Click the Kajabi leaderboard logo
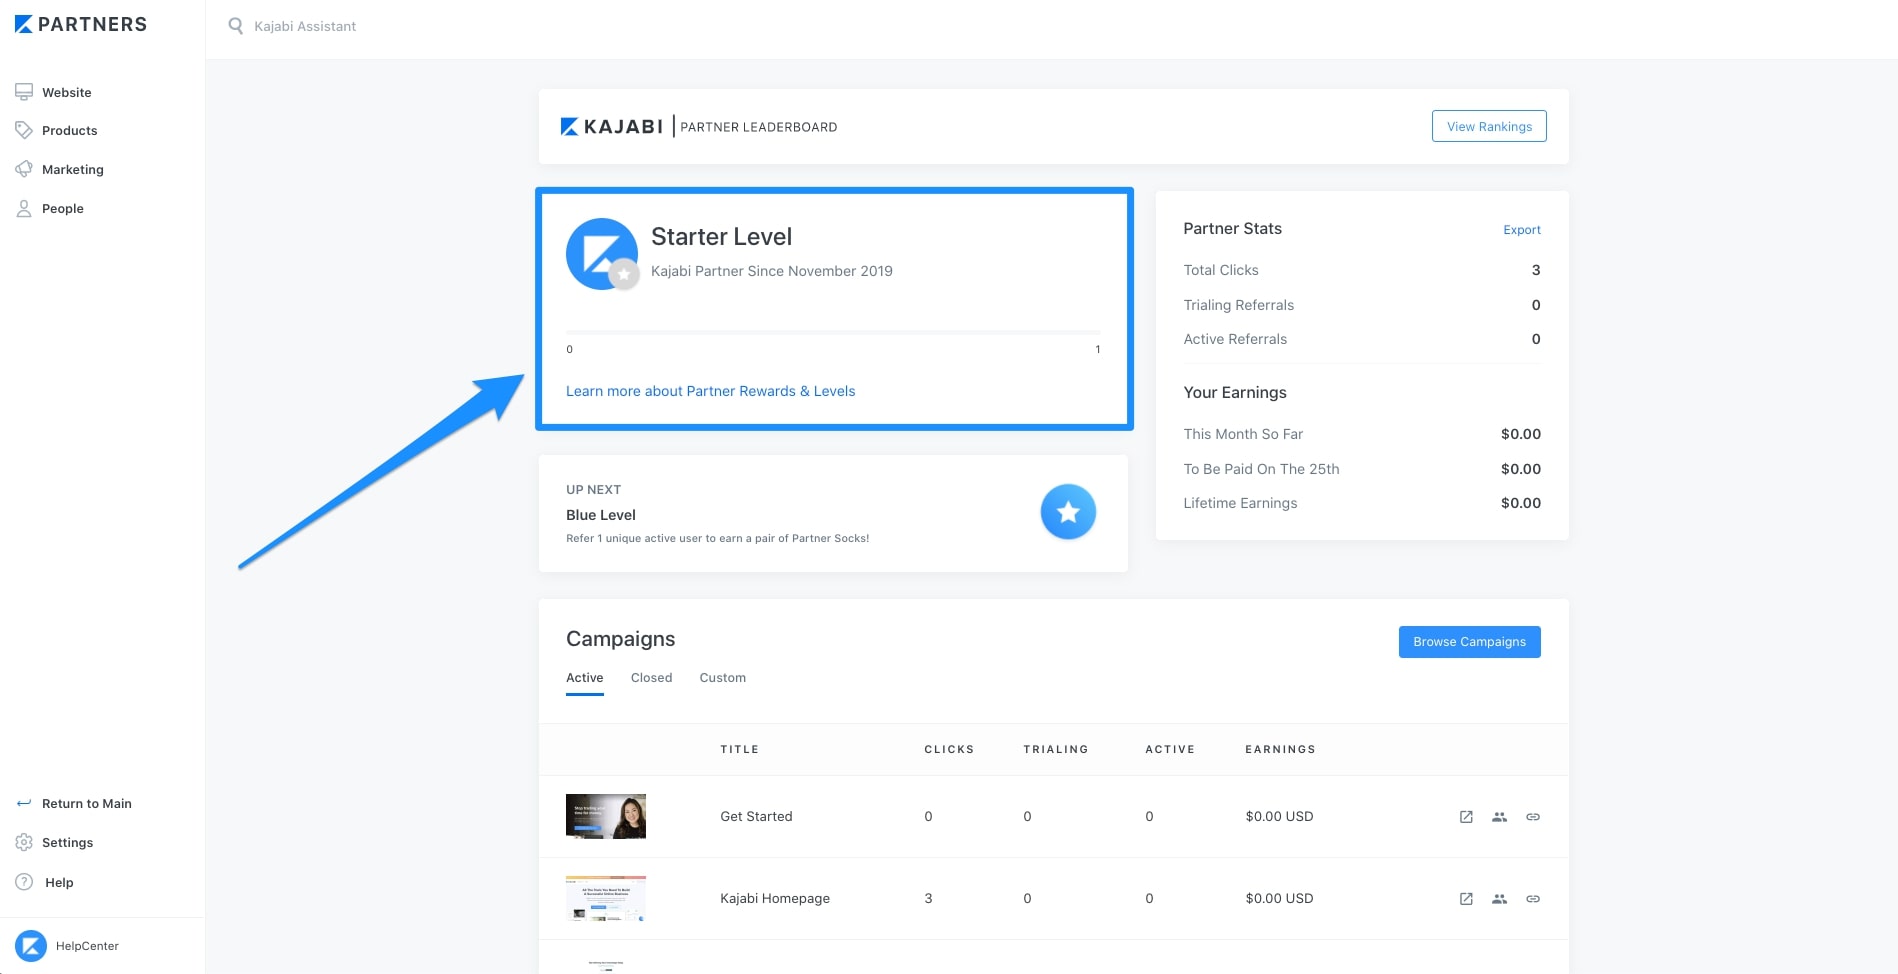 [612, 127]
